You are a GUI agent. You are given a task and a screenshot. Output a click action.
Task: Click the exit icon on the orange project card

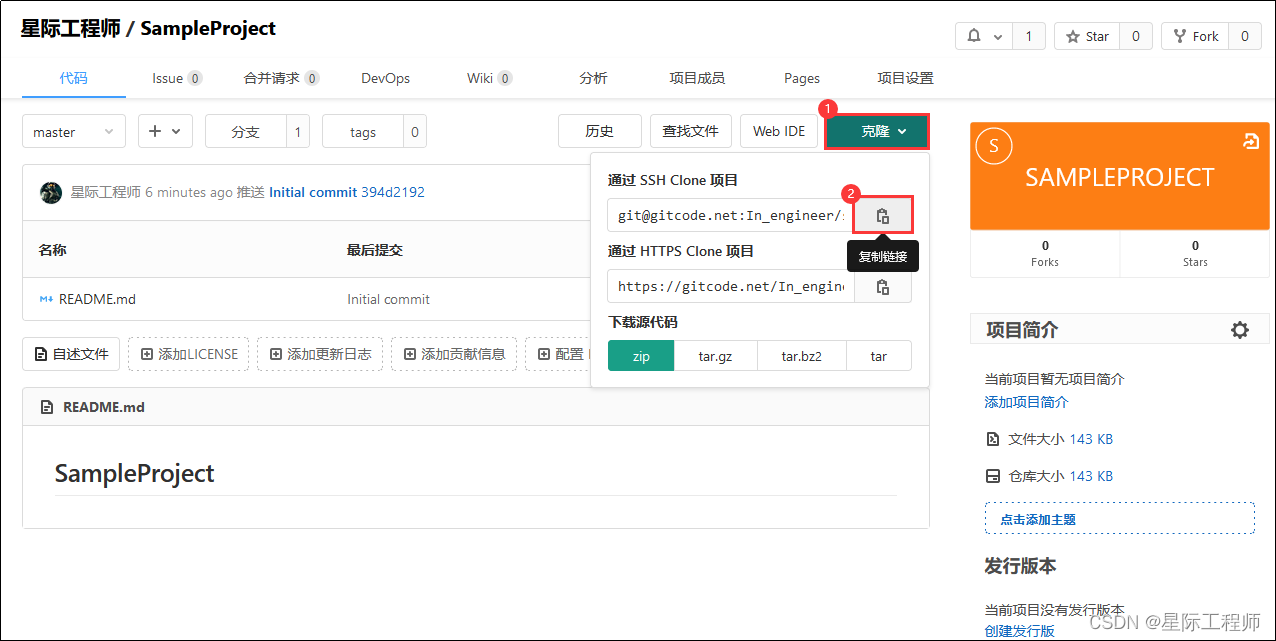(x=1251, y=142)
